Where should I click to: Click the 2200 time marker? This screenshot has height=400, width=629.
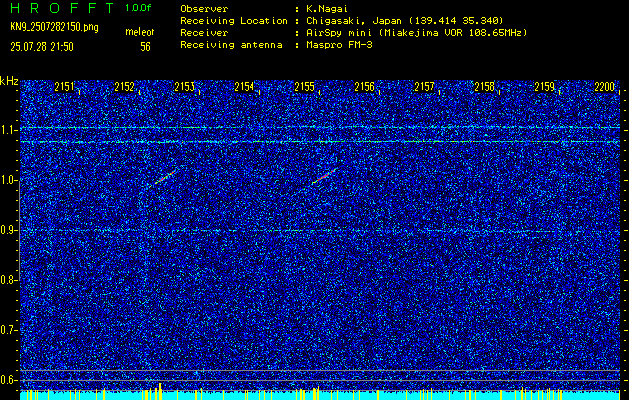click(x=605, y=87)
